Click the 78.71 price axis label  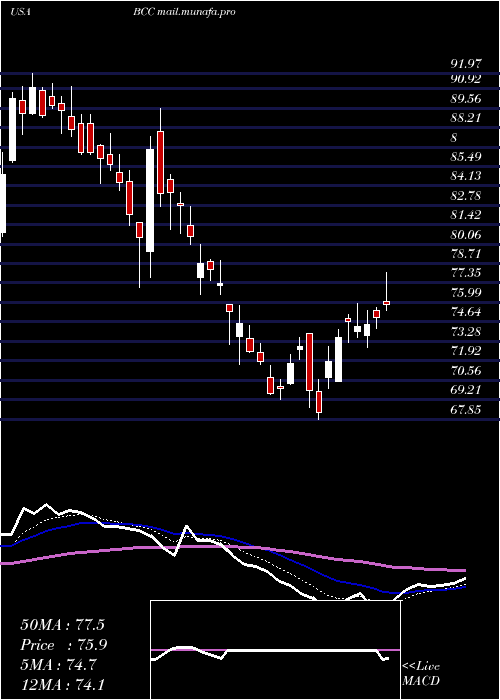point(466,254)
